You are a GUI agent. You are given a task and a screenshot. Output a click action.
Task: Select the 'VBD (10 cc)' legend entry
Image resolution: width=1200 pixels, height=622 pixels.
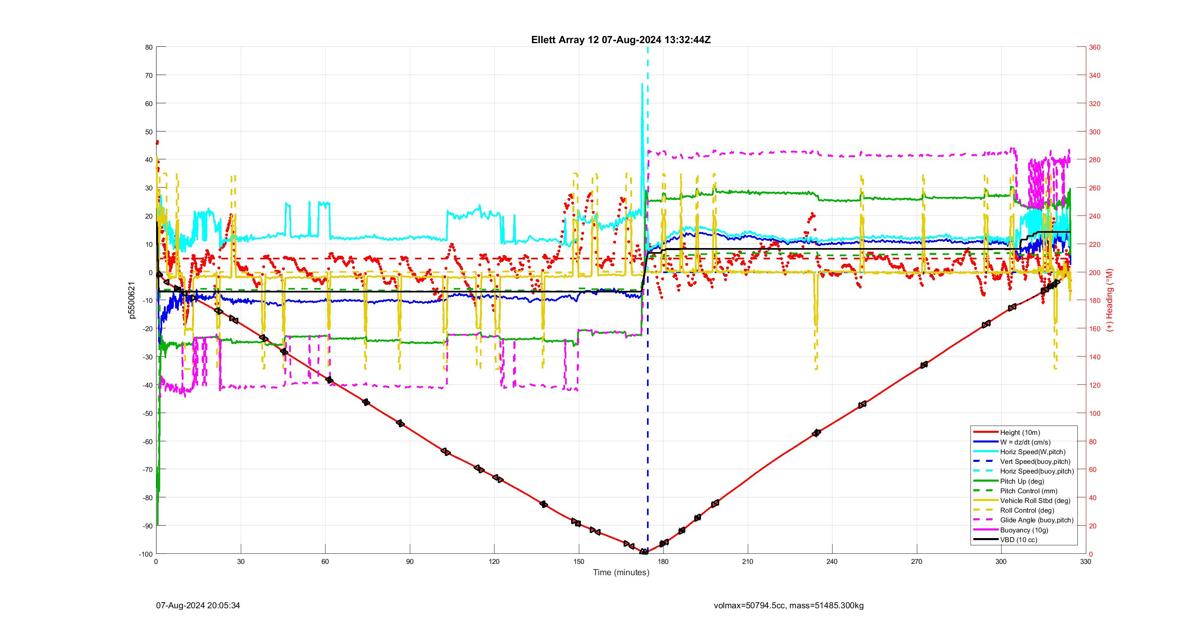[1019, 540]
